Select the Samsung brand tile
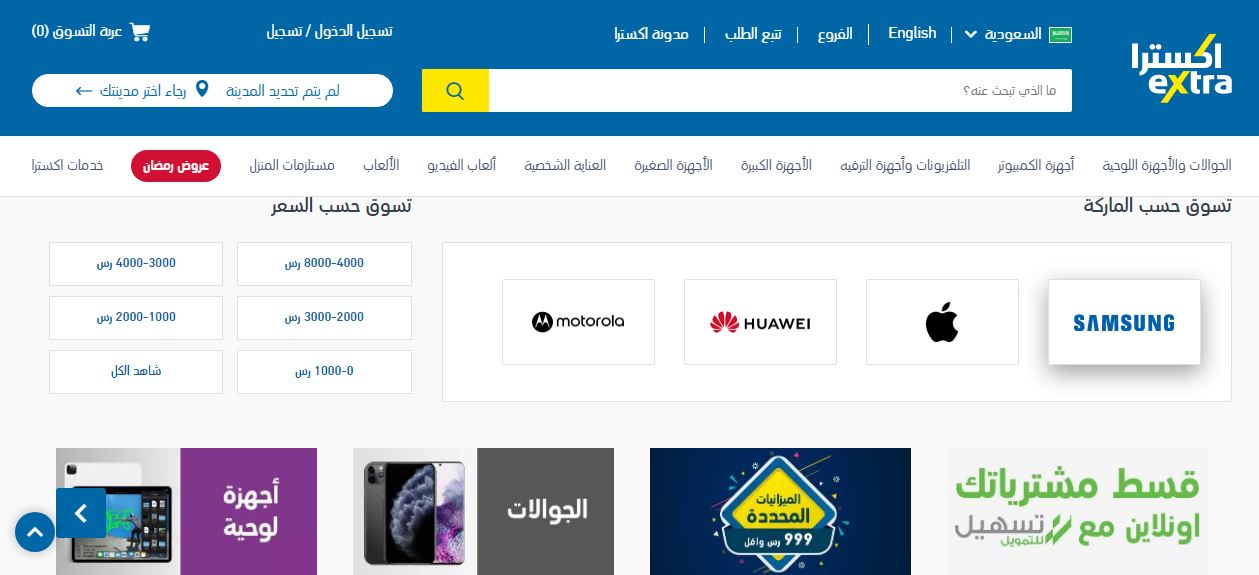This screenshot has height=575, width=1259. pos(1124,322)
